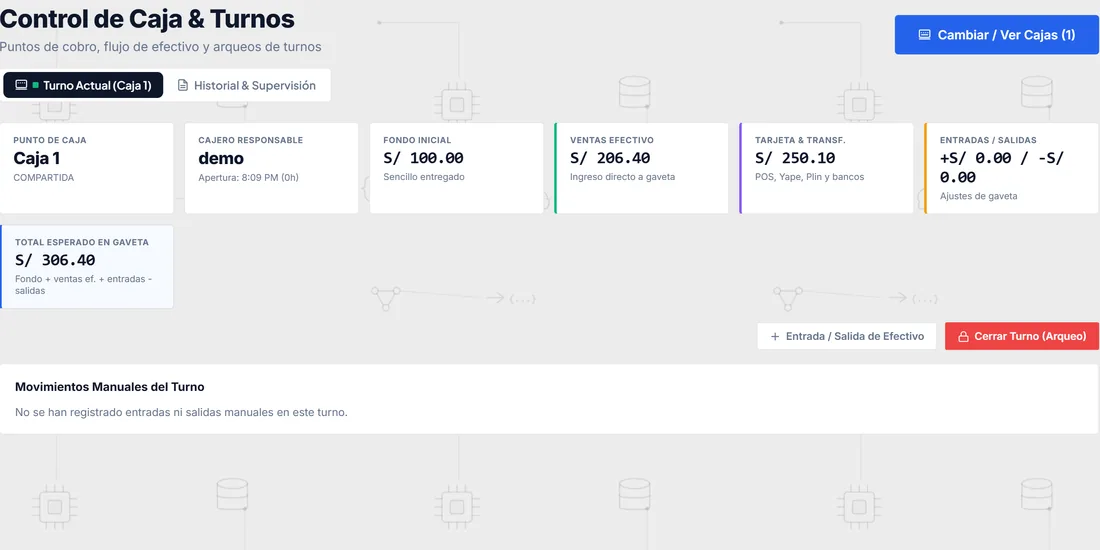Screen dimensions: 1100x550
Task: Click the "Sencillo entregado" caption
Action: (424, 177)
